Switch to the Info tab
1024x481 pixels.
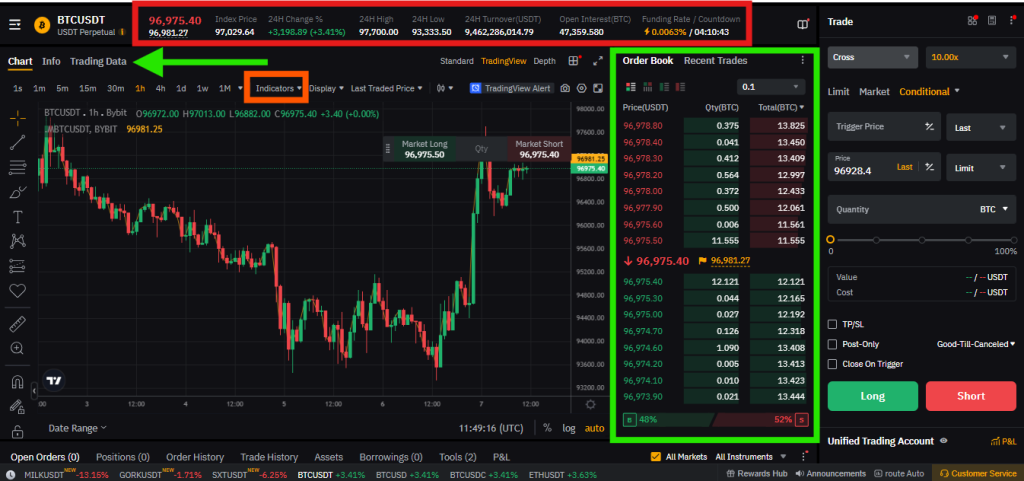point(51,61)
